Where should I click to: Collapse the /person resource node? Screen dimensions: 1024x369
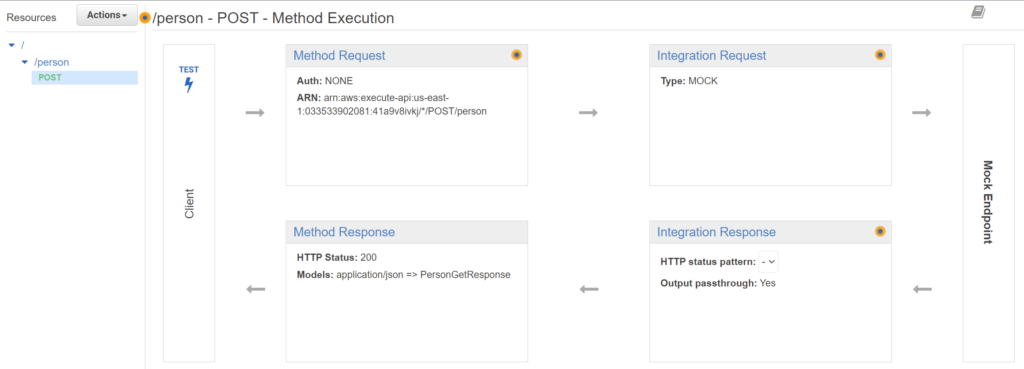25,62
